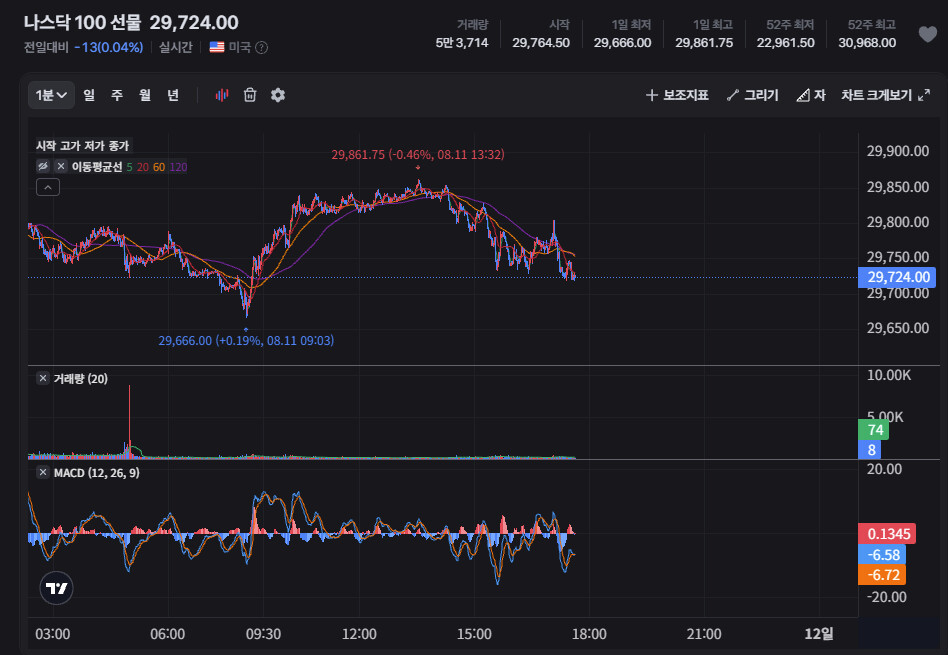Close the 거래량 (20) indicator
948x655 pixels.
(x=43, y=379)
